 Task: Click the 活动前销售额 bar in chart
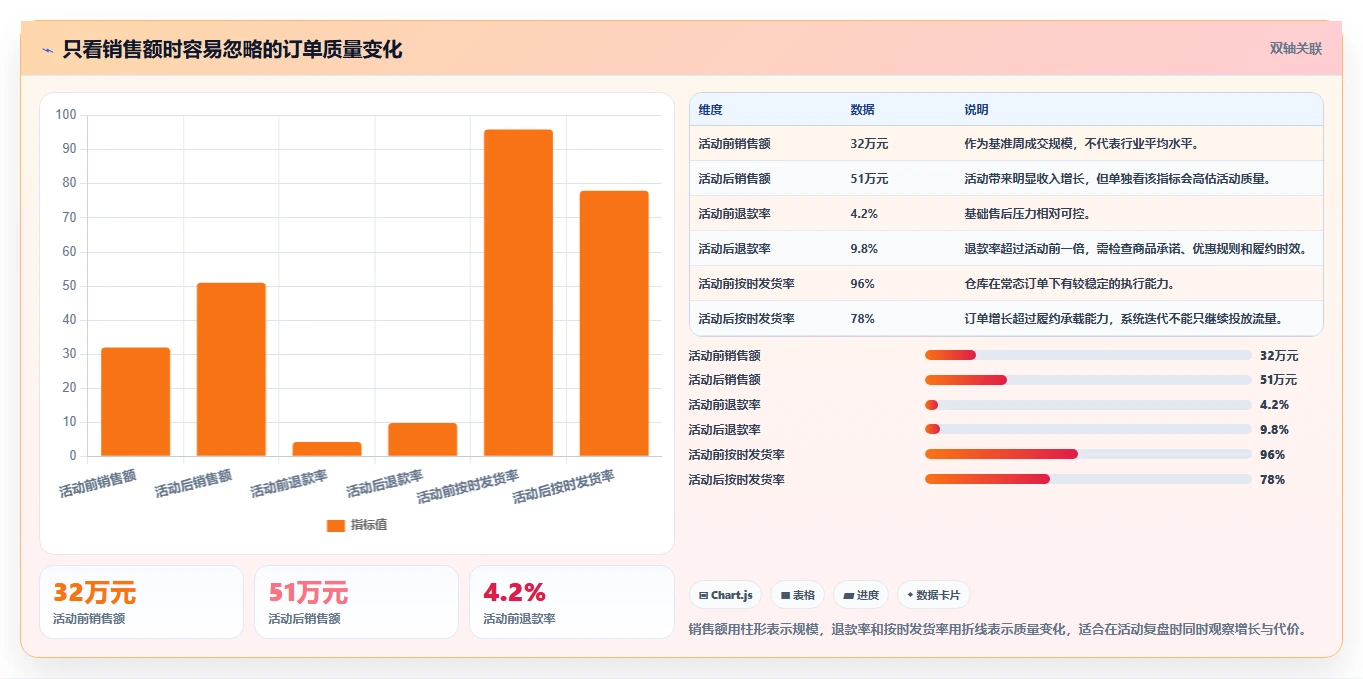[136, 402]
